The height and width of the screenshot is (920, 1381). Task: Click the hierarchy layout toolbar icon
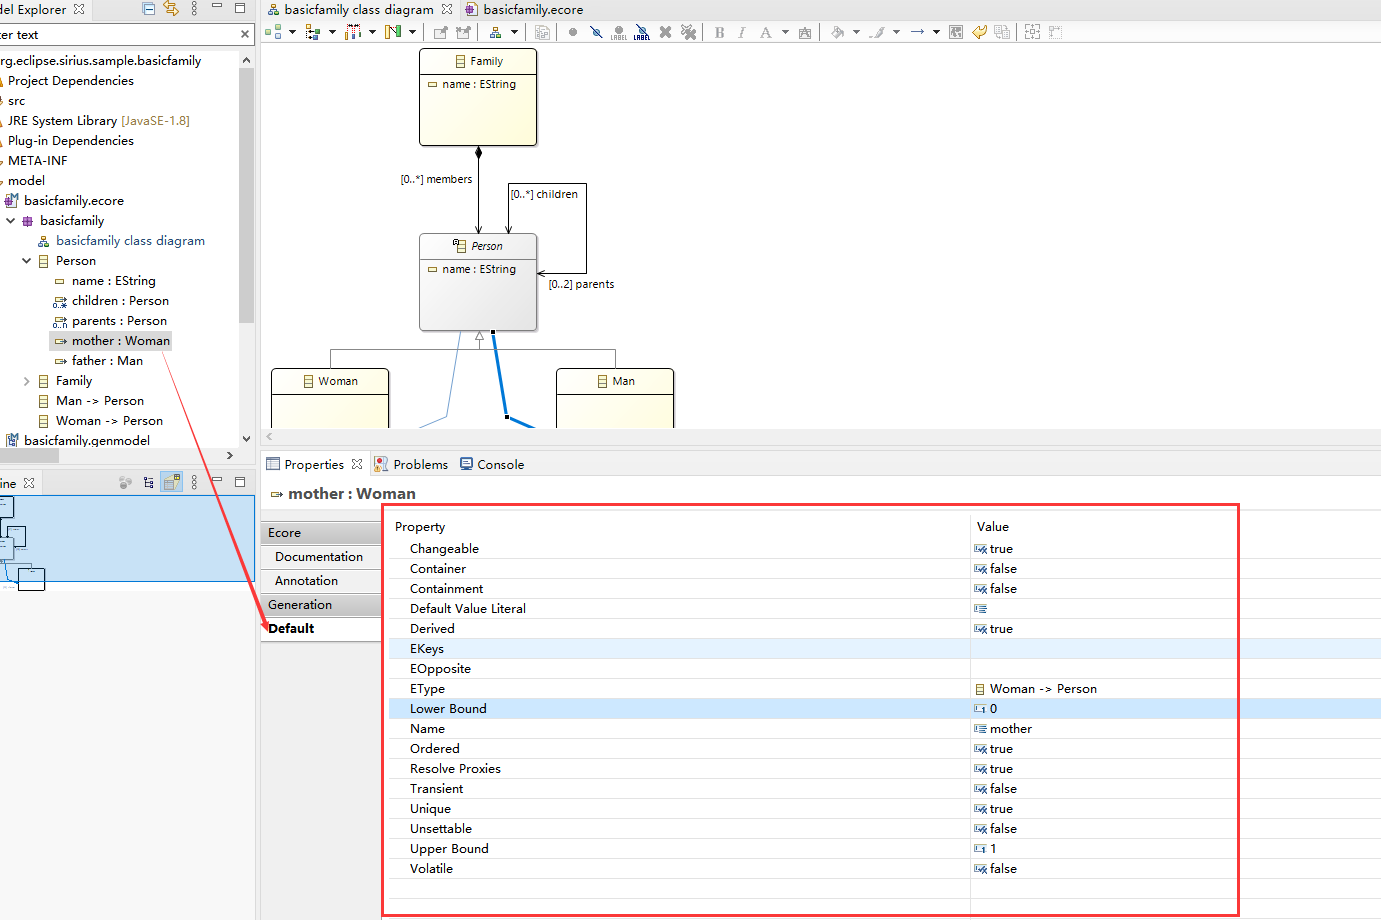pos(495,32)
